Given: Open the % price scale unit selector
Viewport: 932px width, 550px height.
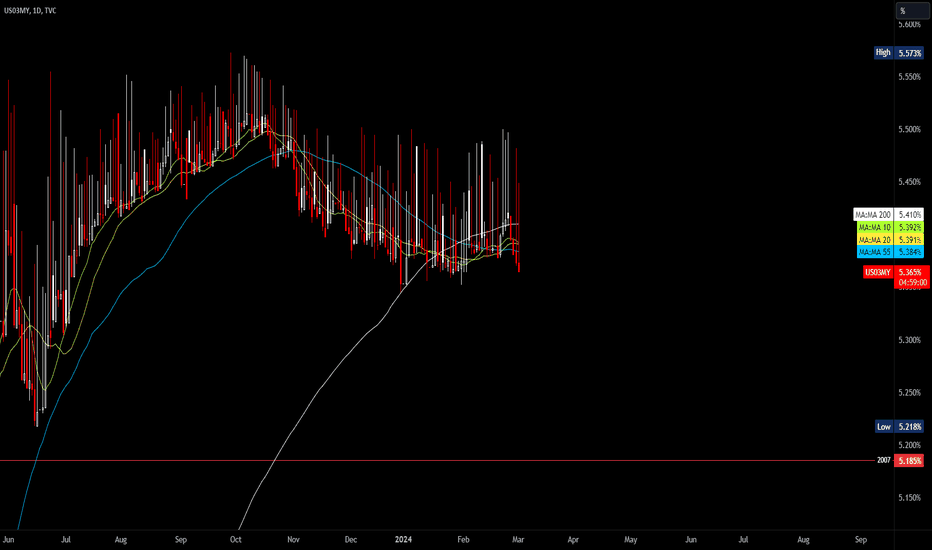Looking at the screenshot, I should pyautogui.click(x=912, y=11).
